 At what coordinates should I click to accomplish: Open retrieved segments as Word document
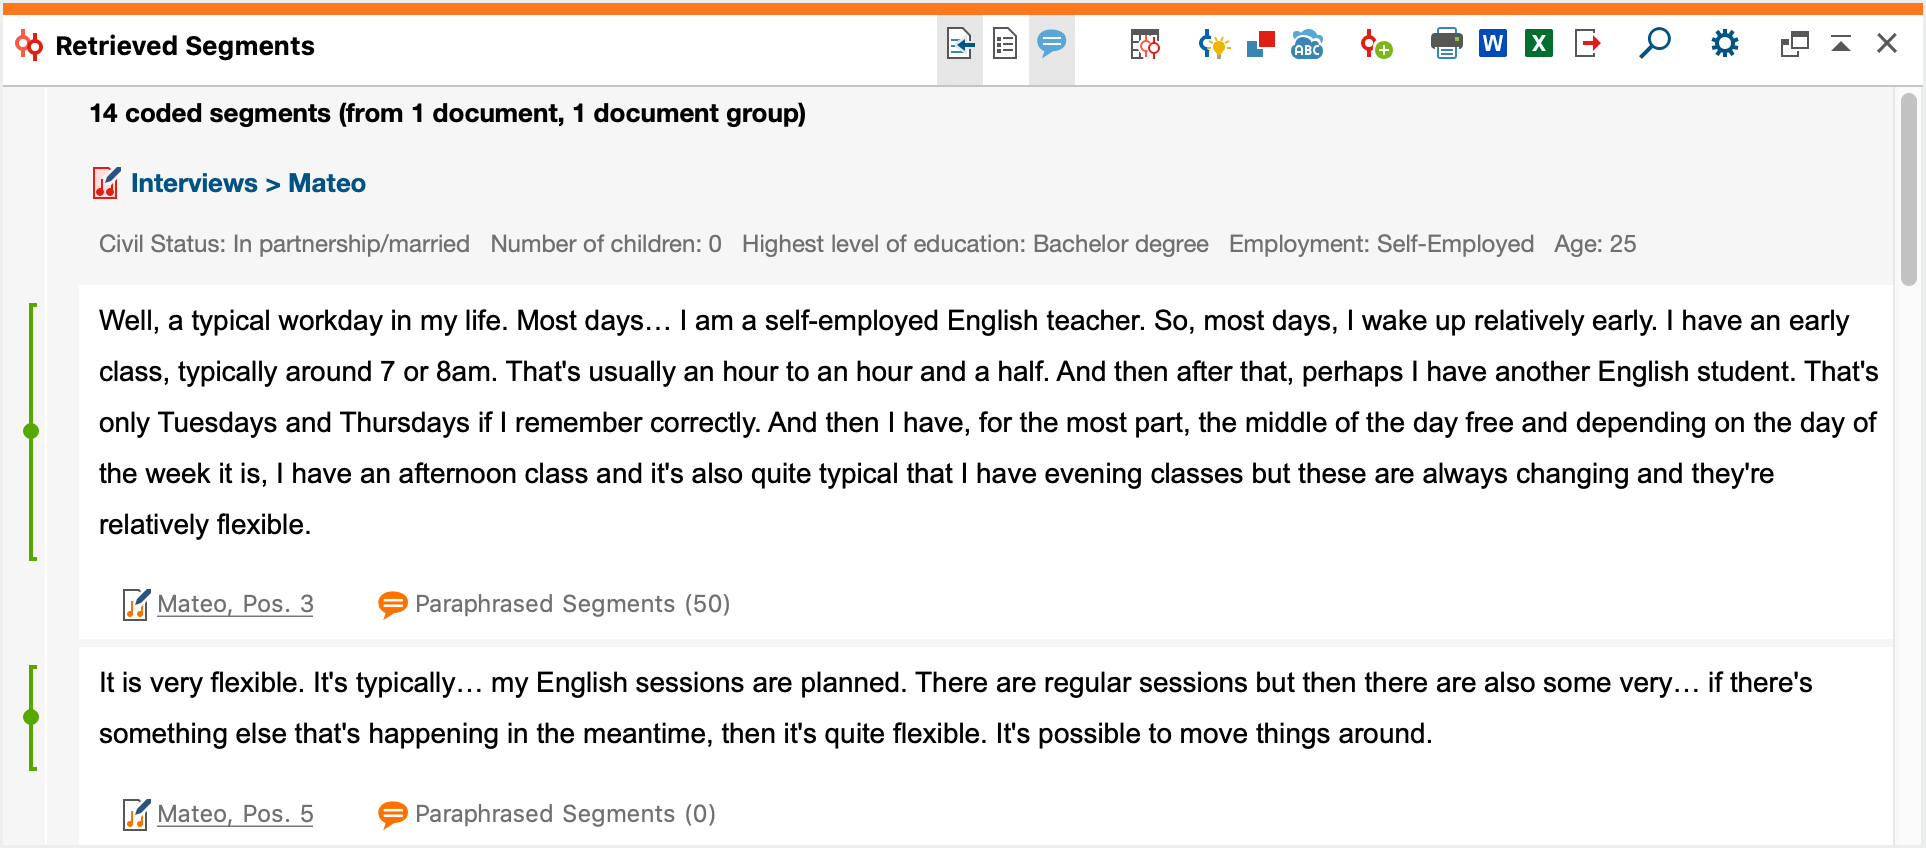[1493, 44]
